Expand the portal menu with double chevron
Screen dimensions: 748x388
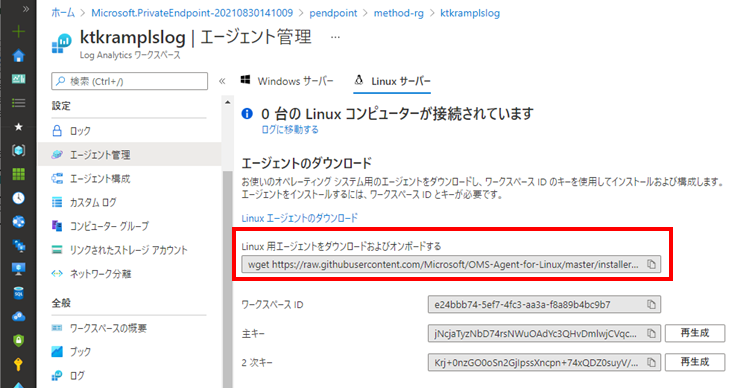coord(26,9)
